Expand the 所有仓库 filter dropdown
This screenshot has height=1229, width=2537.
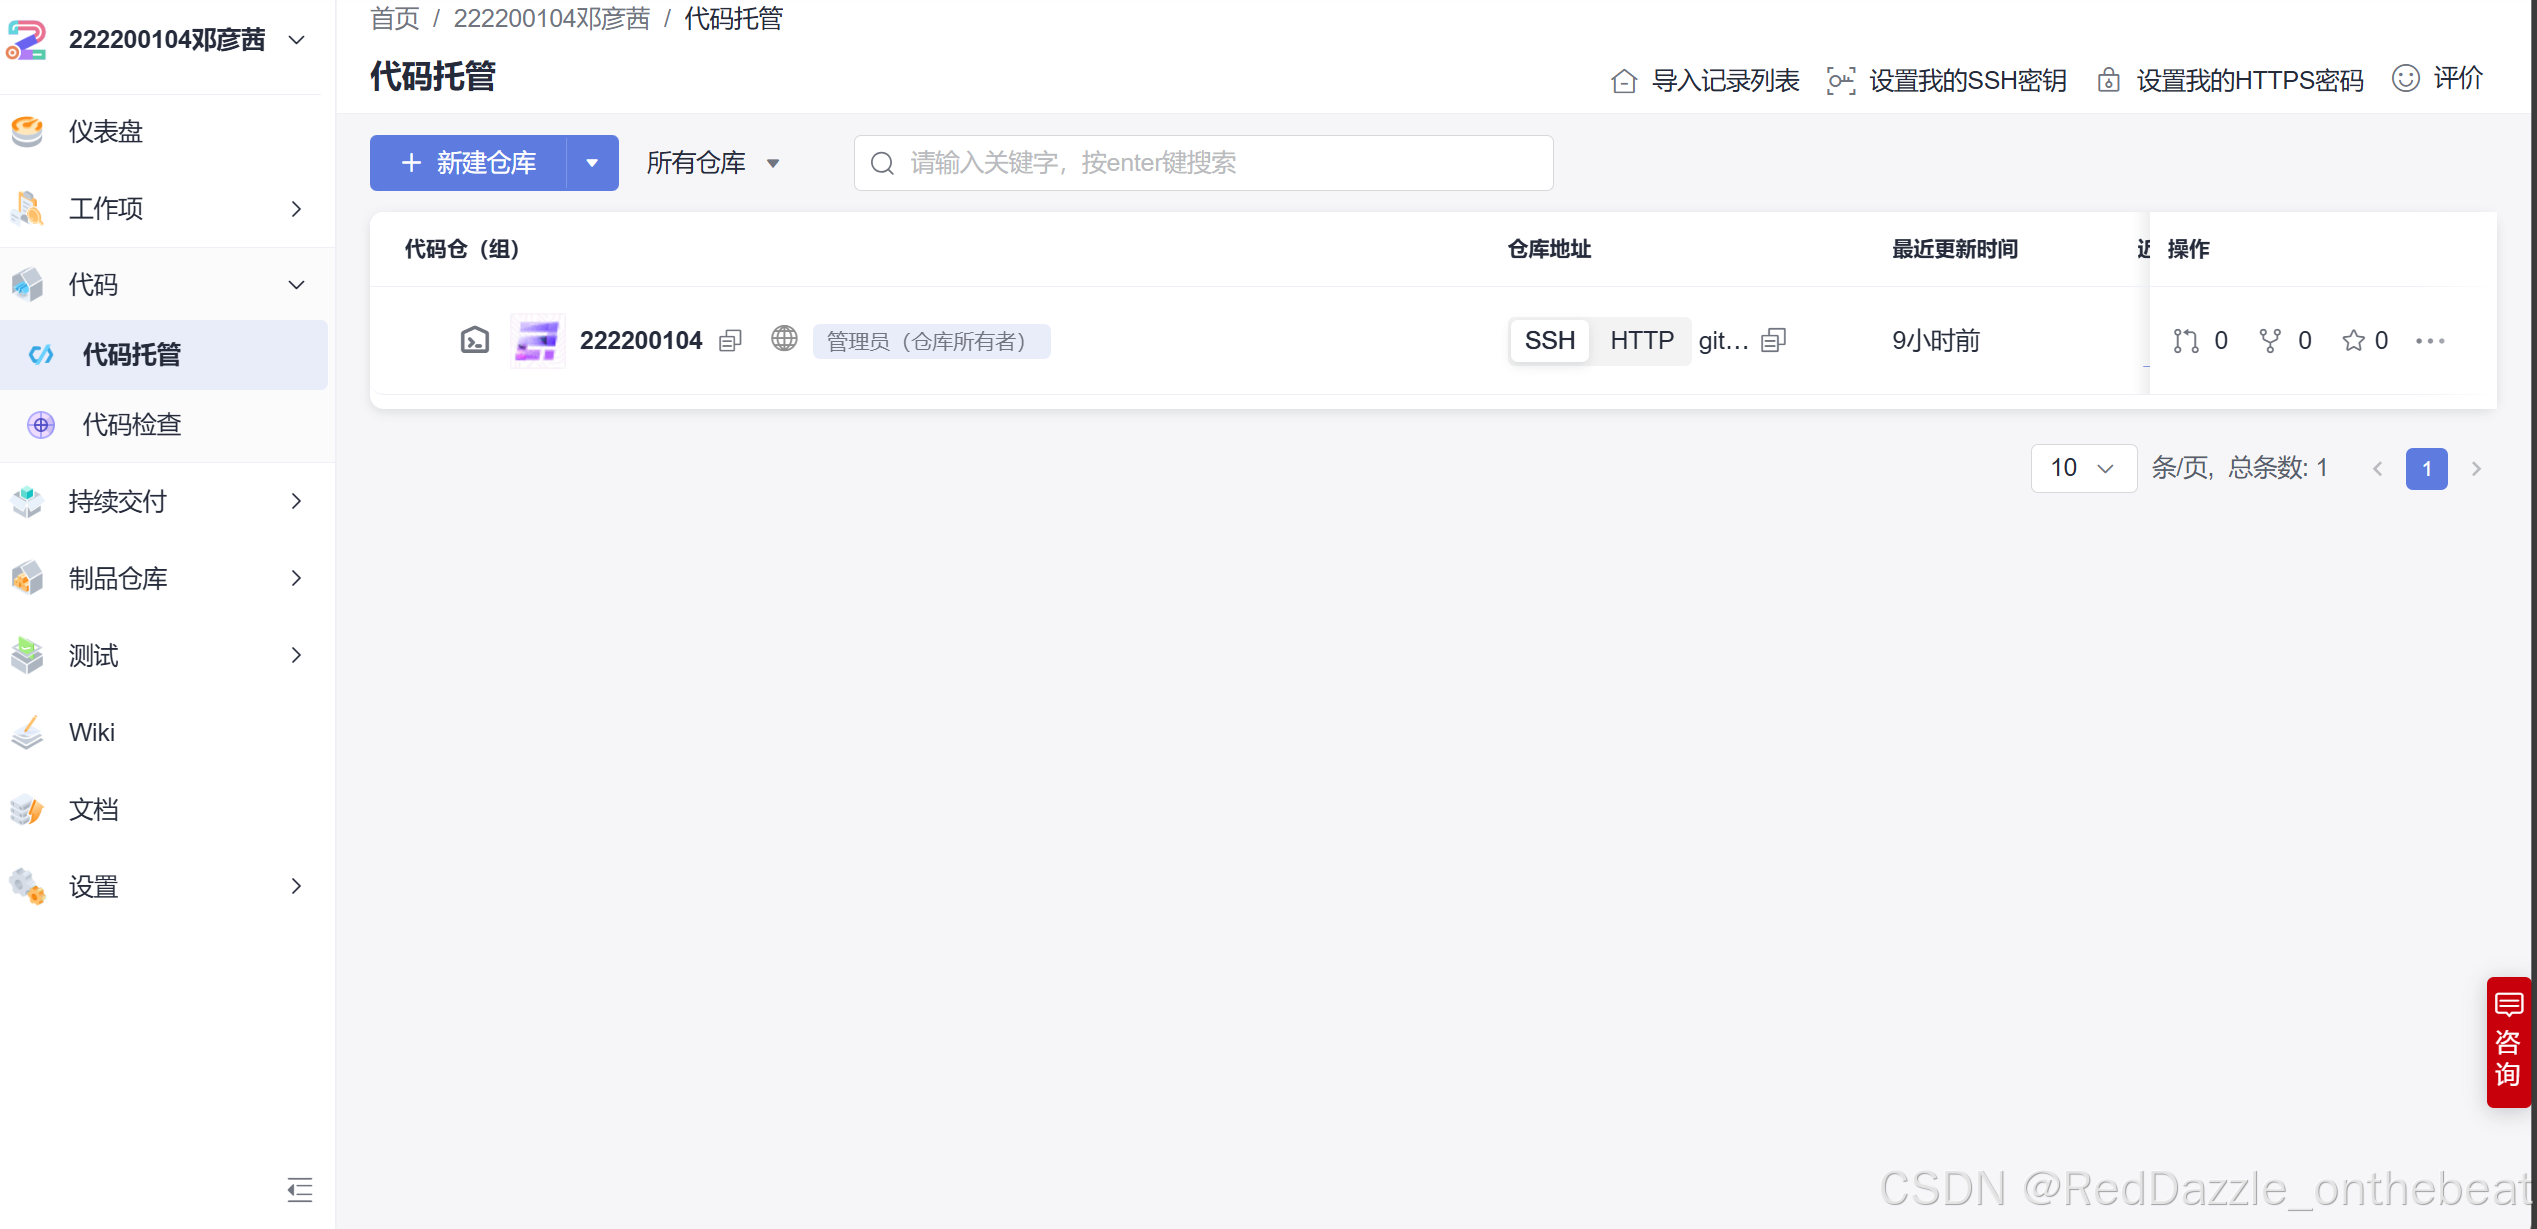(x=712, y=163)
